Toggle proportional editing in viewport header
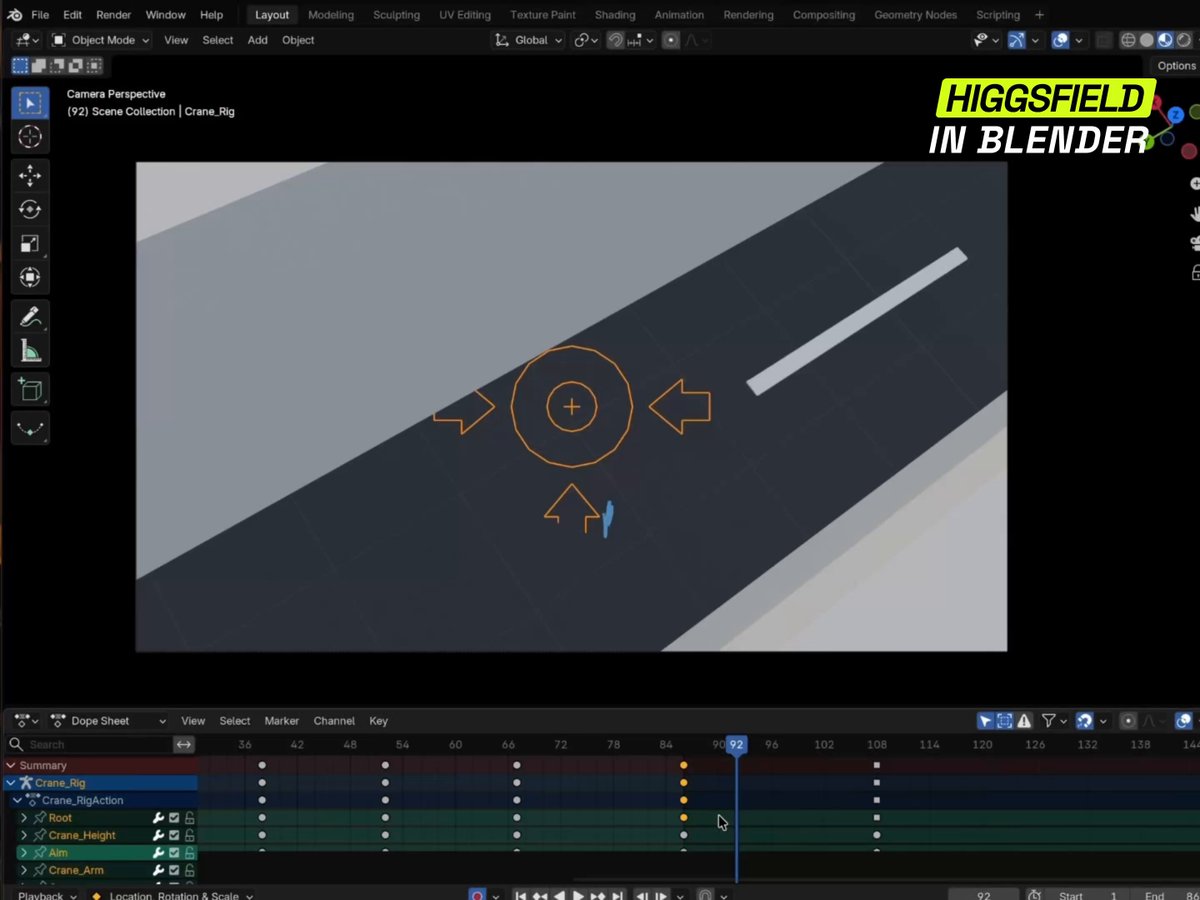This screenshot has height=900, width=1200. click(671, 40)
